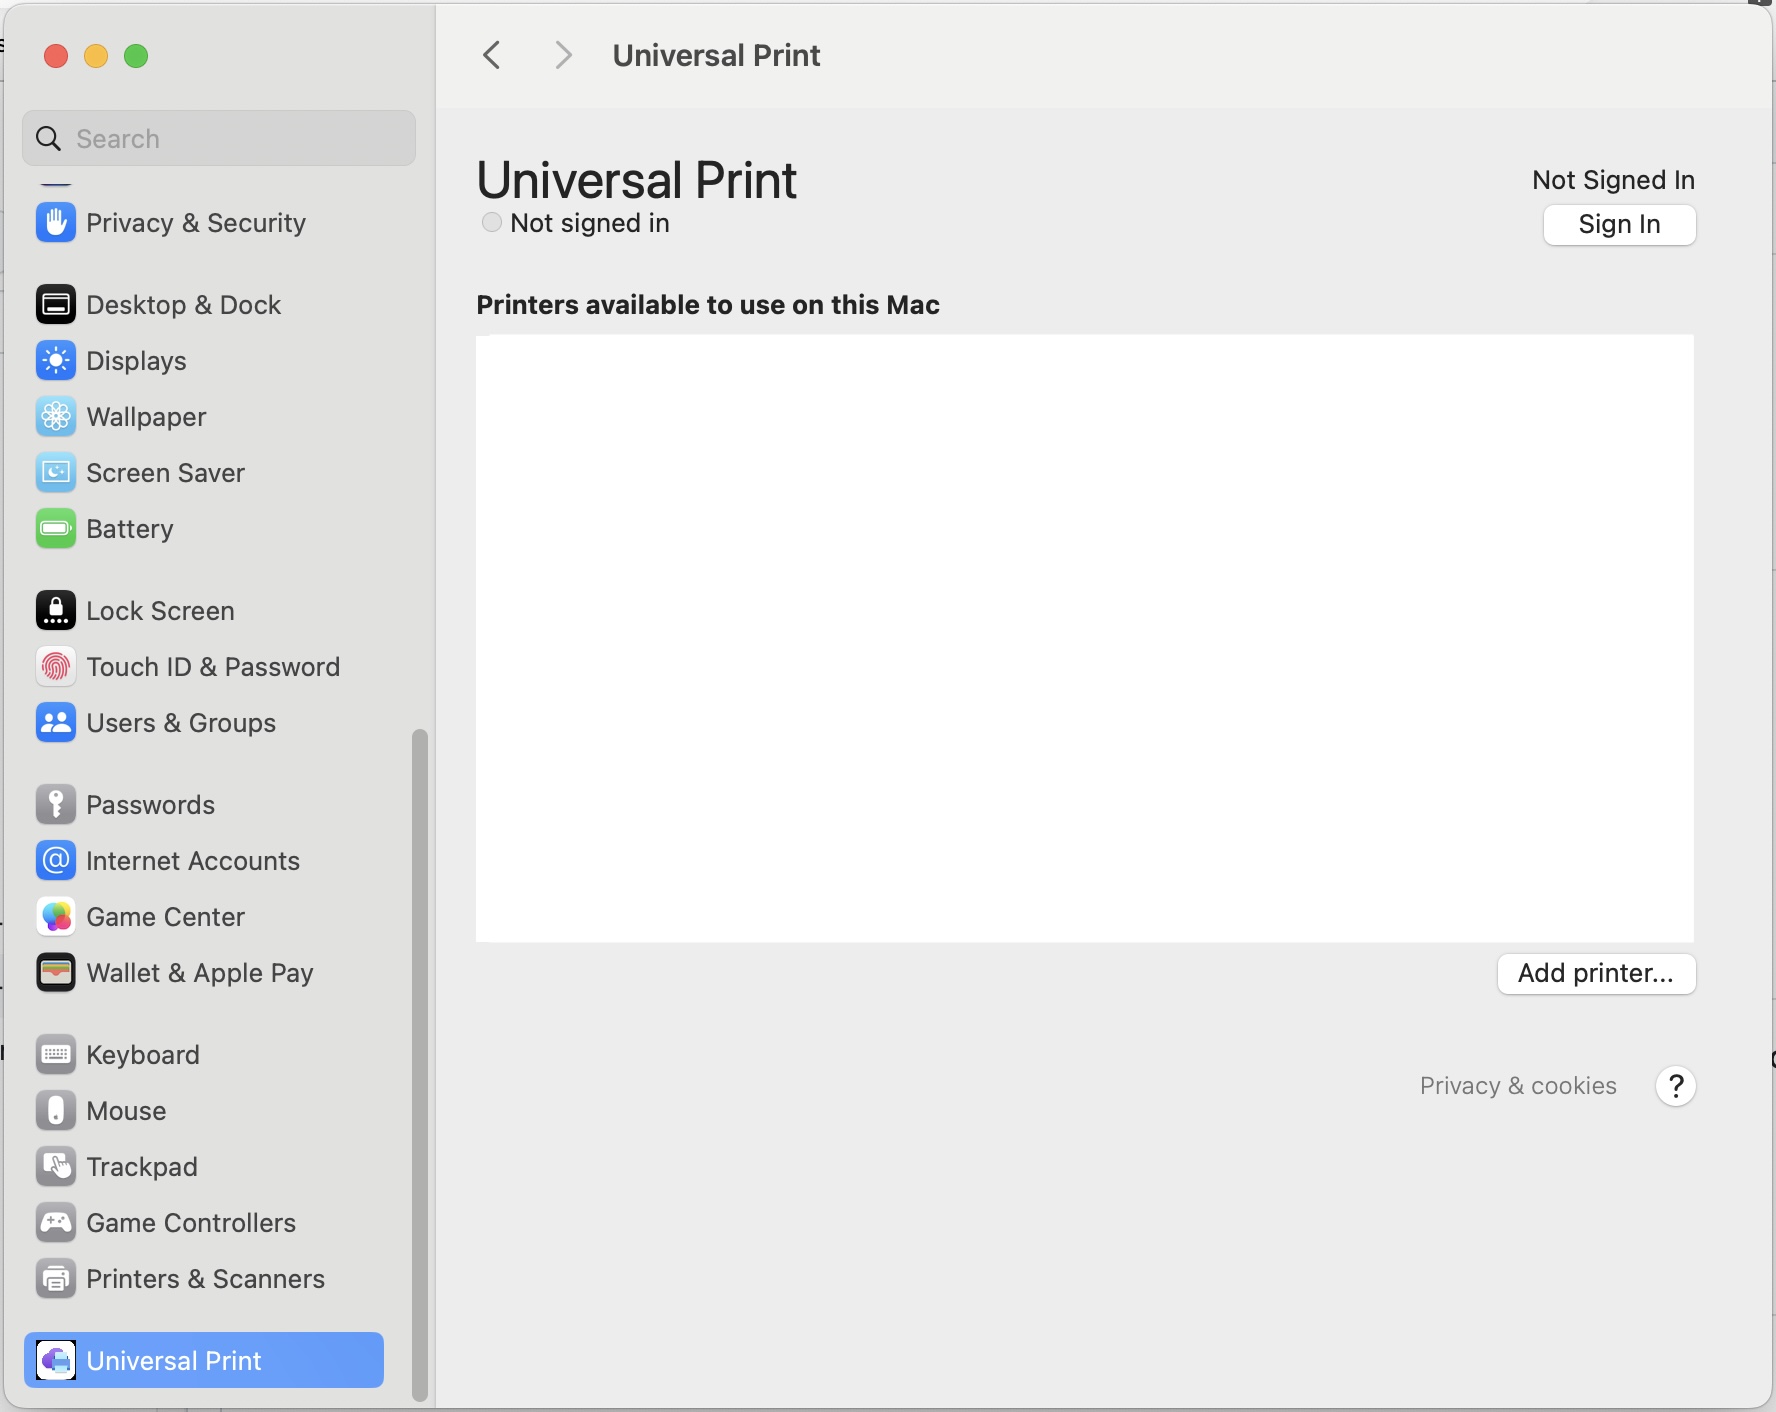Select the Not signed in radio button
This screenshot has height=1412, width=1776.
pos(491,222)
